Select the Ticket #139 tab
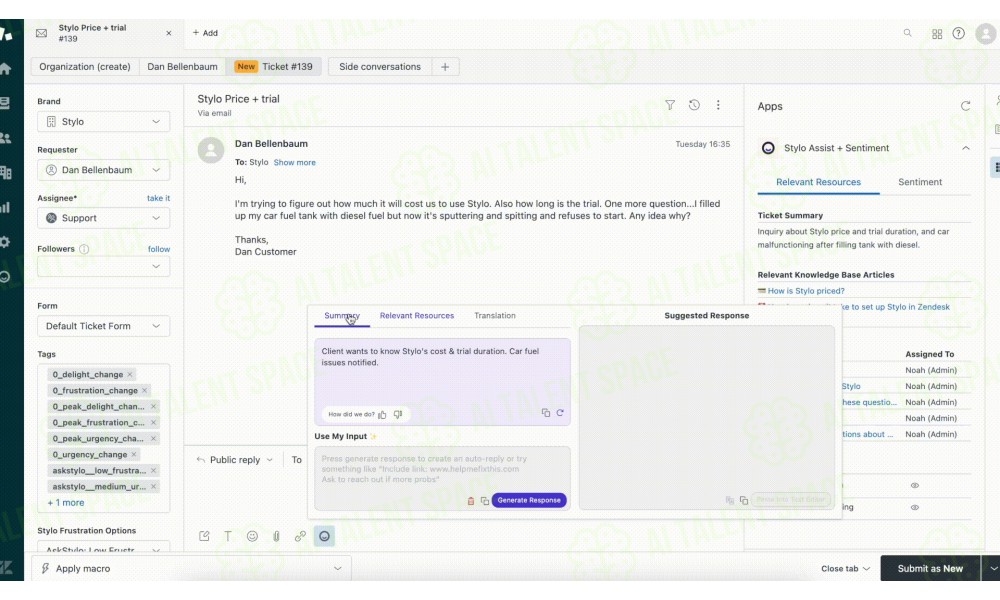This screenshot has width=1000, height=600. (274, 67)
